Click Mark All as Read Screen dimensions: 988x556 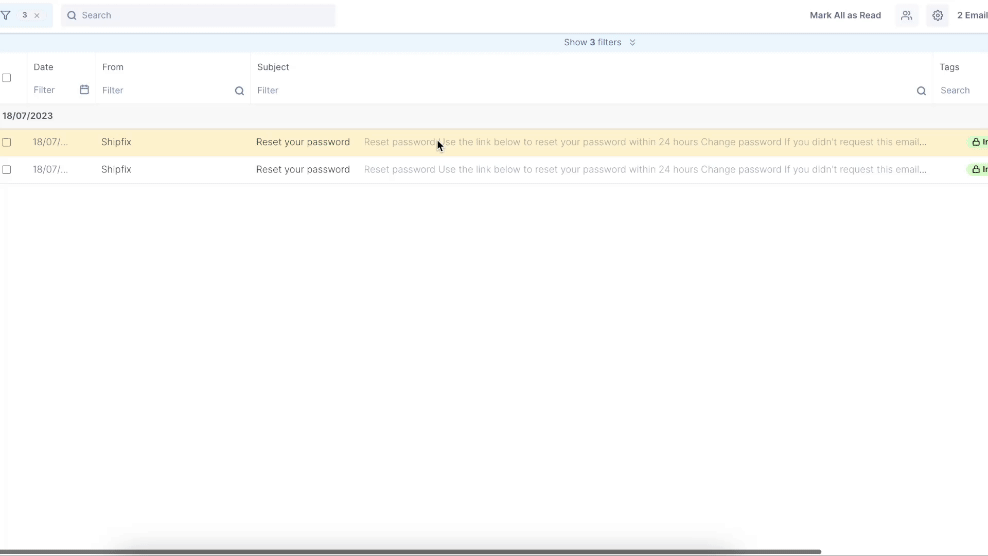(x=845, y=15)
